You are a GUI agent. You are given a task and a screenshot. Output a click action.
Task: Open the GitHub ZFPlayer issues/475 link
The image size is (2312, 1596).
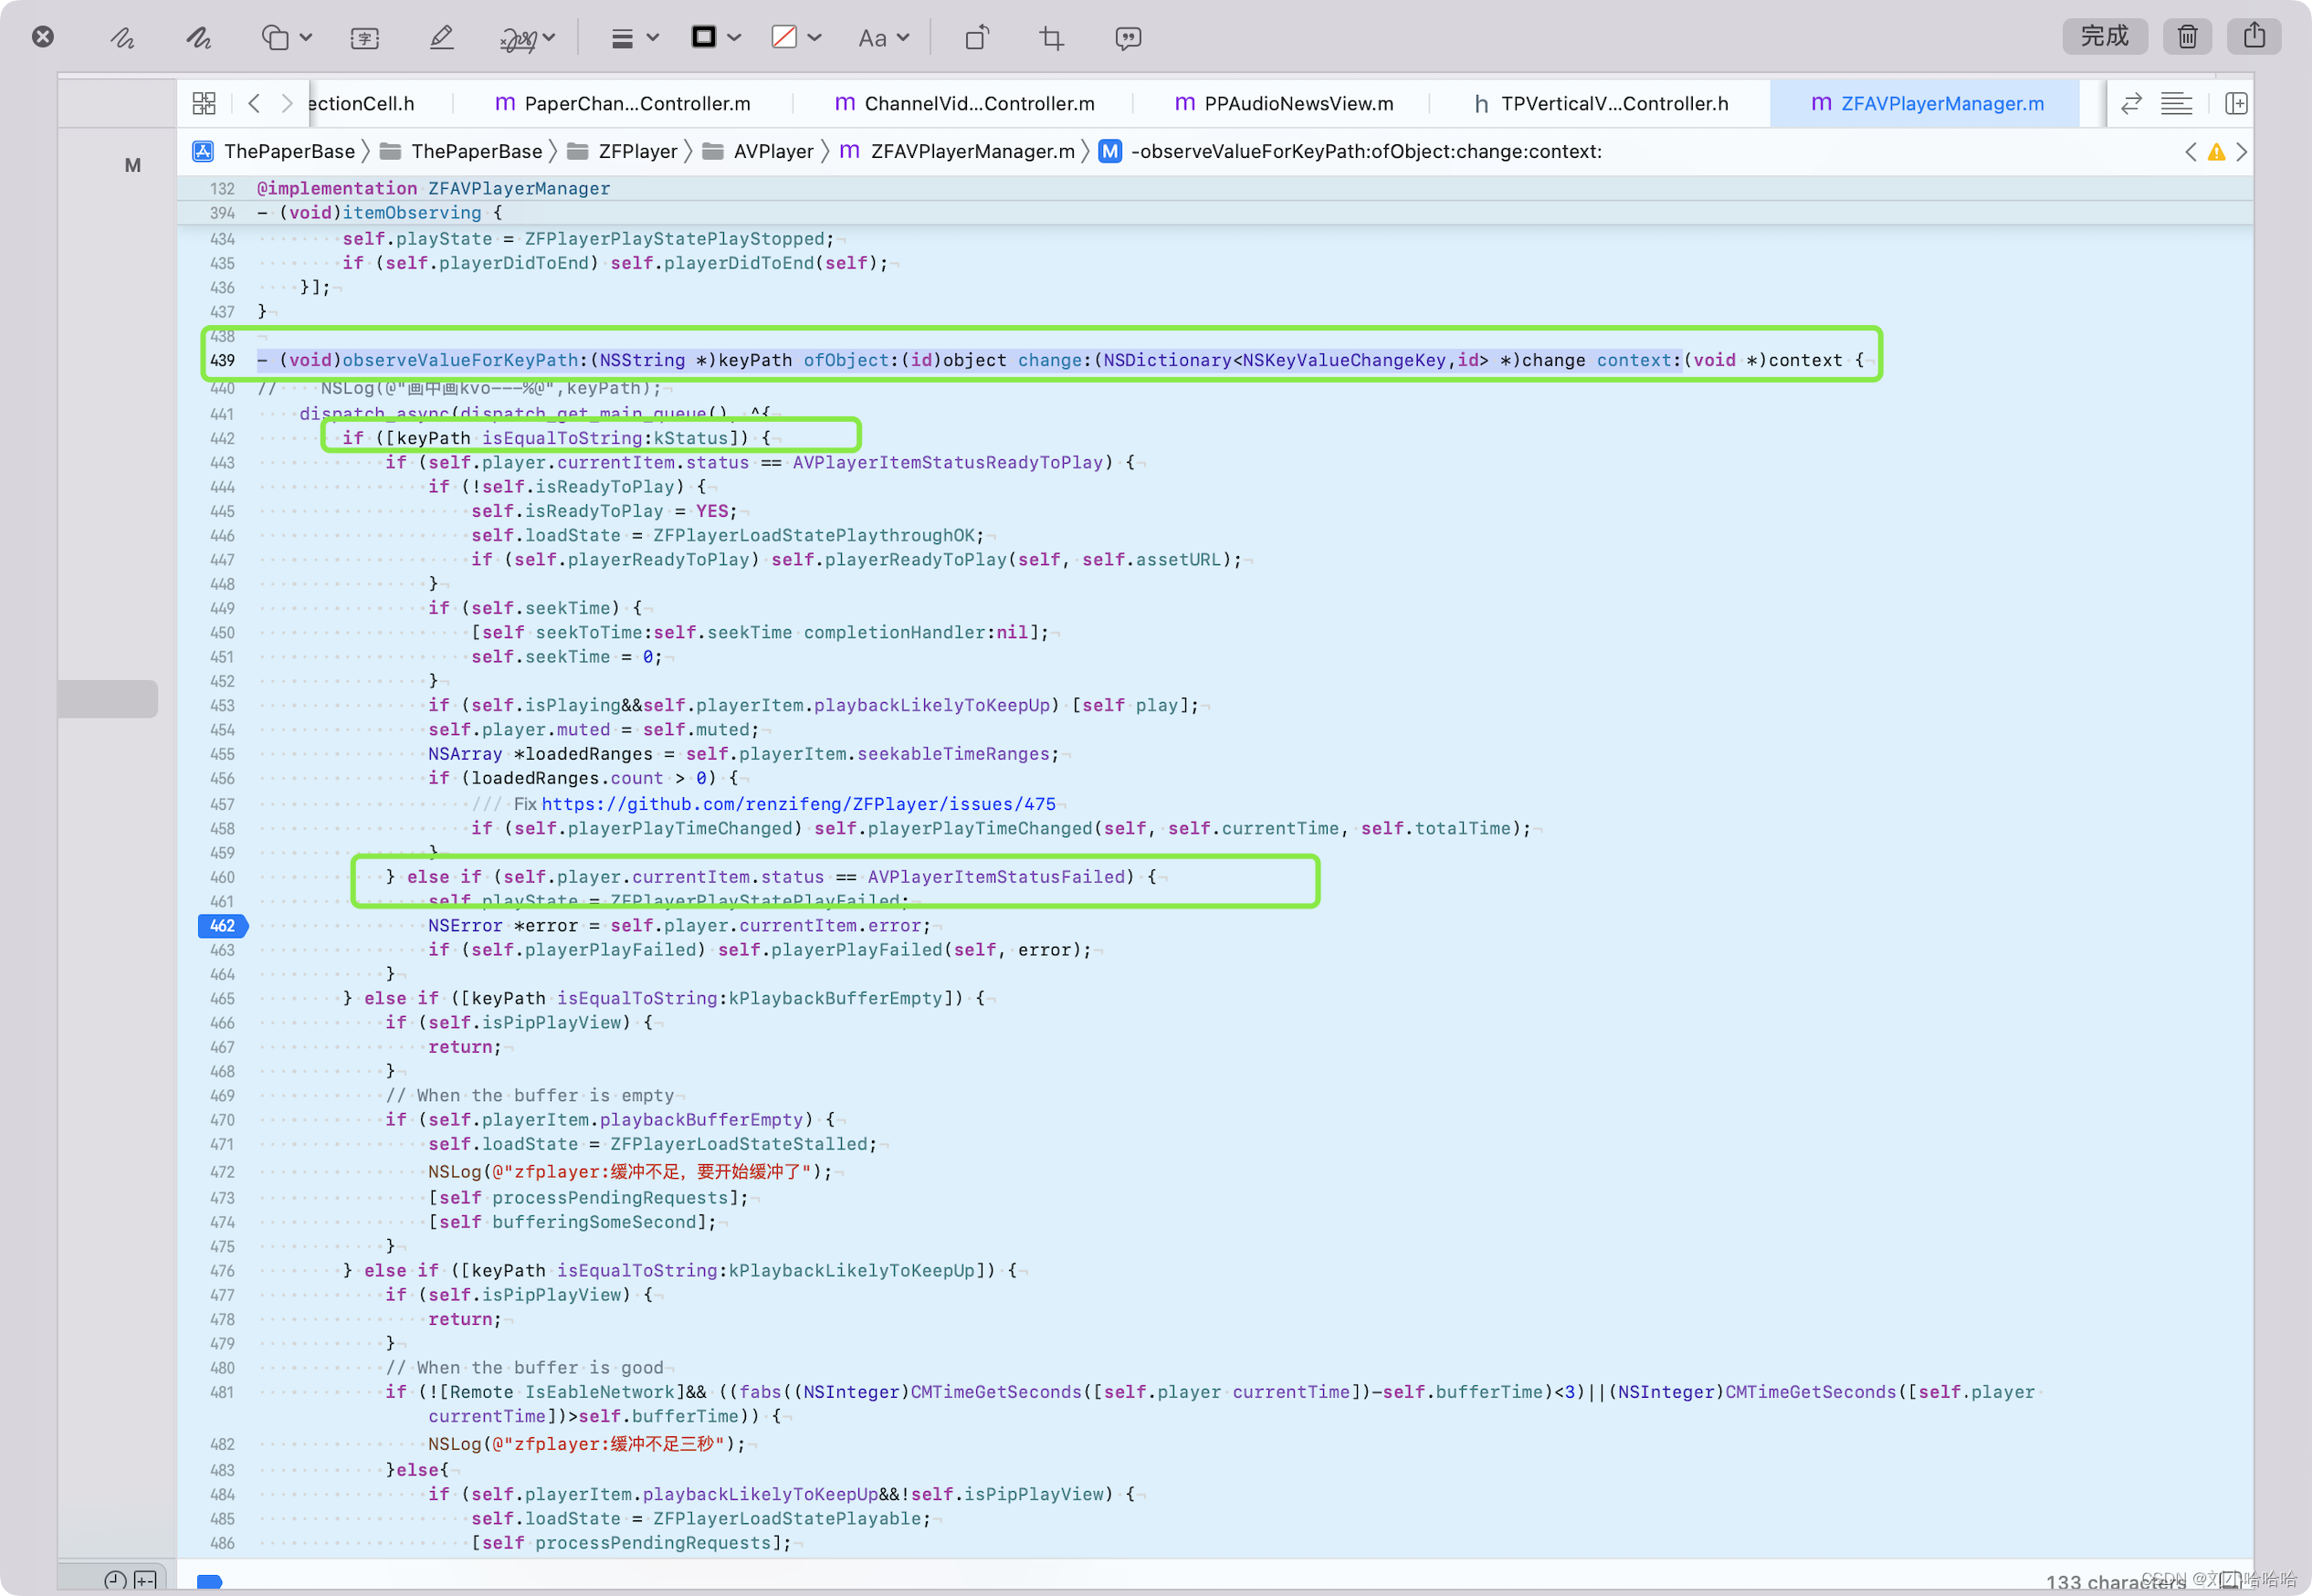point(798,804)
